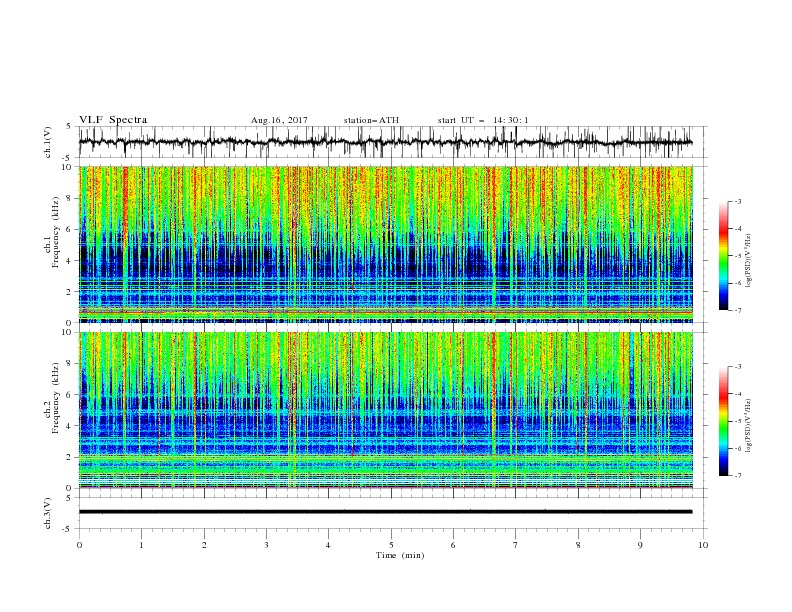Click inside the ch.2 spectrogram panel
Screen dimensions: 792x612
click(x=386, y=410)
